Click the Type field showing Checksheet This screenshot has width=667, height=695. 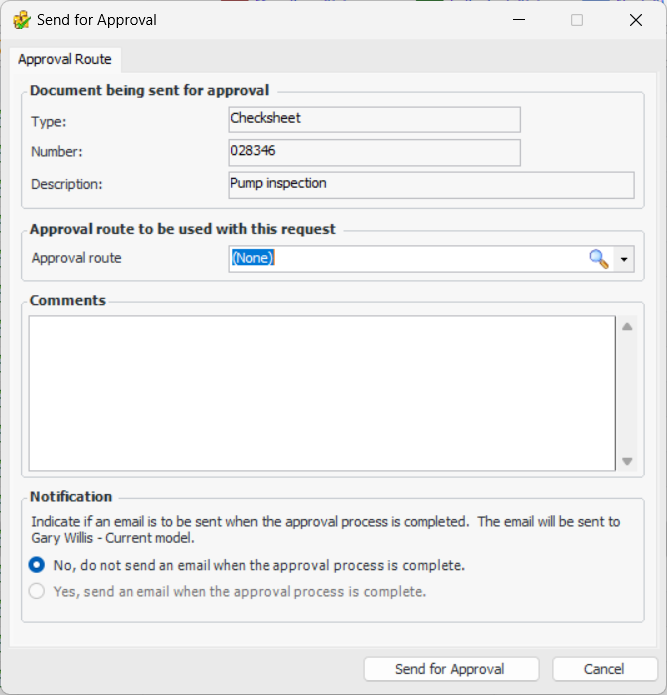click(x=374, y=120)
